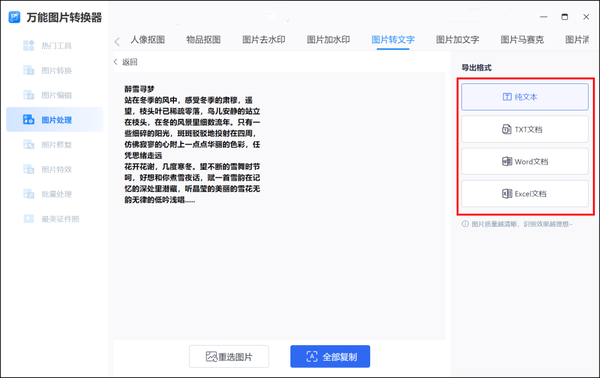Image resolution: width=600 pixels, height=378 pixels.
Task: Choose Excel文档 export format
Action: 525,194
